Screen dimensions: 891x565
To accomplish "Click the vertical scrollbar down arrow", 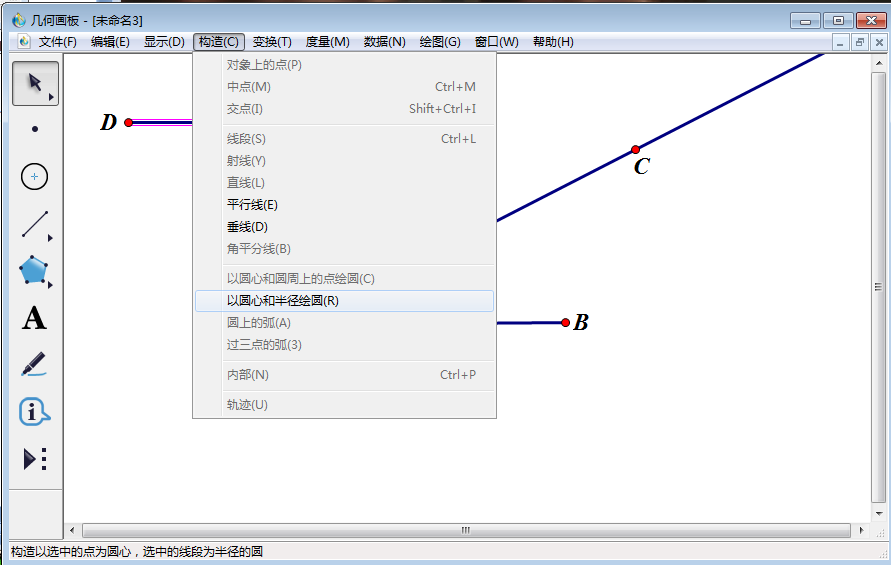I will [879, 513].
